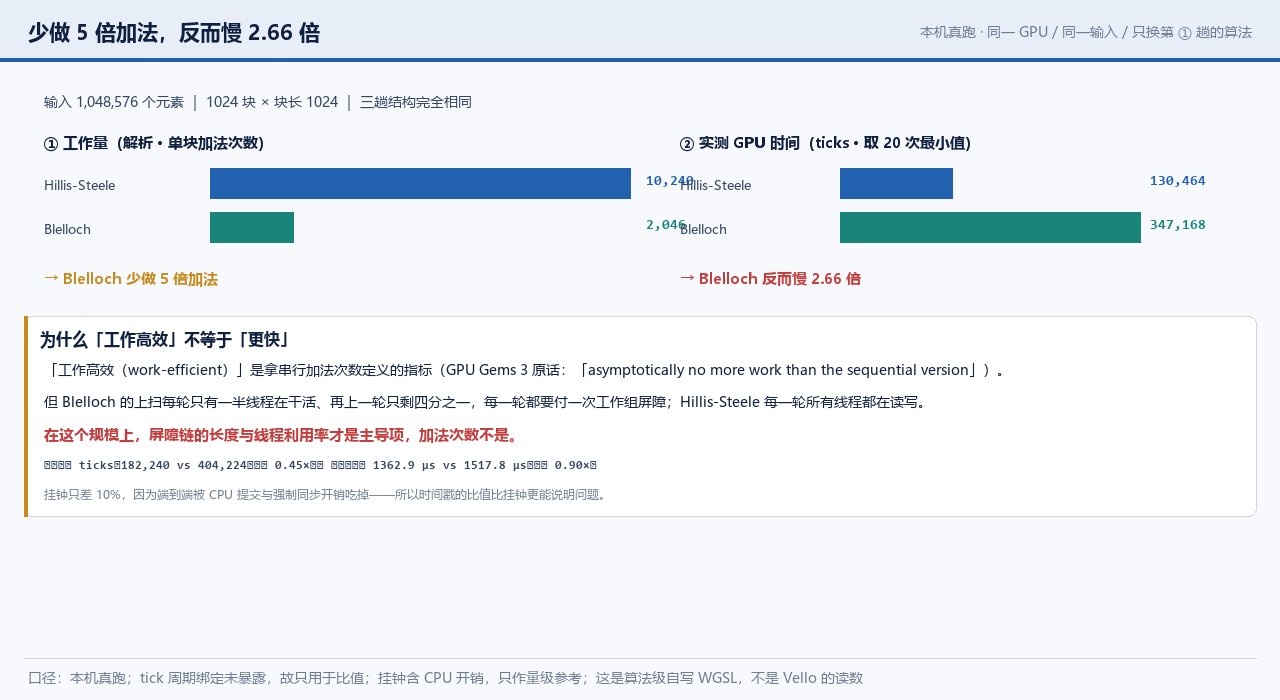The width and height of the screenshot is (1280, 700).
Task: Click the paragraph starting 但 Blelloch 的上扫每轮
Action: 485,403
